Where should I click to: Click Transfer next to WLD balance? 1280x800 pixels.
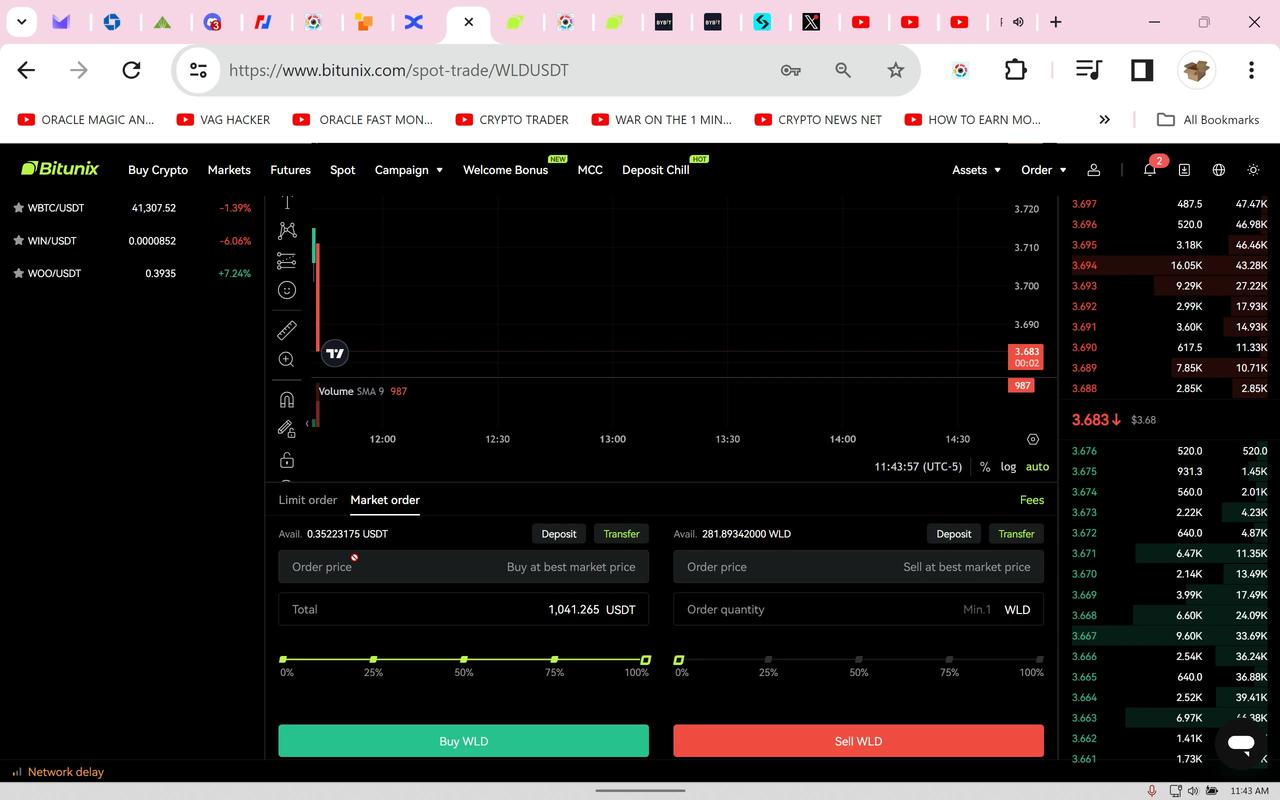tap(1016, 534)
